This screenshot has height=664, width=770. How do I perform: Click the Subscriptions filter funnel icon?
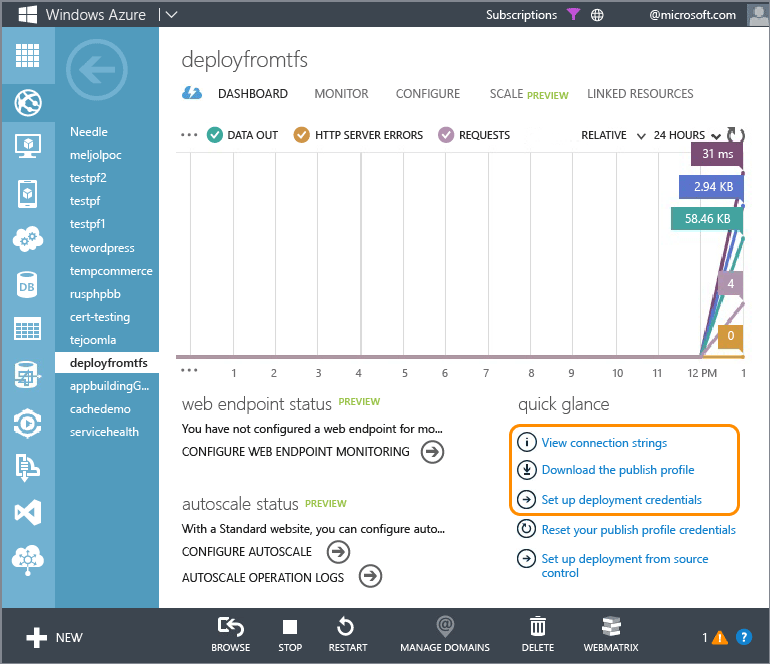tap(573, 14)
